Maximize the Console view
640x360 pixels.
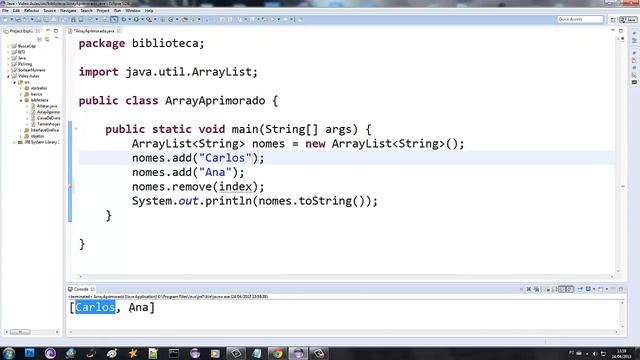pos(621,289)
